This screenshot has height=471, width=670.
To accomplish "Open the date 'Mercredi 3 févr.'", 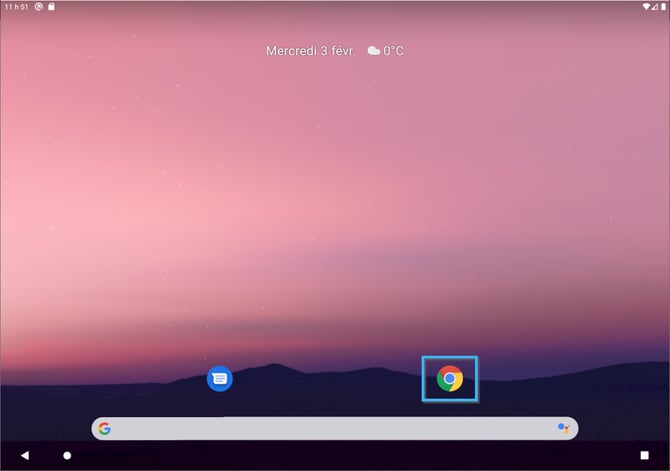I will 311,51.
